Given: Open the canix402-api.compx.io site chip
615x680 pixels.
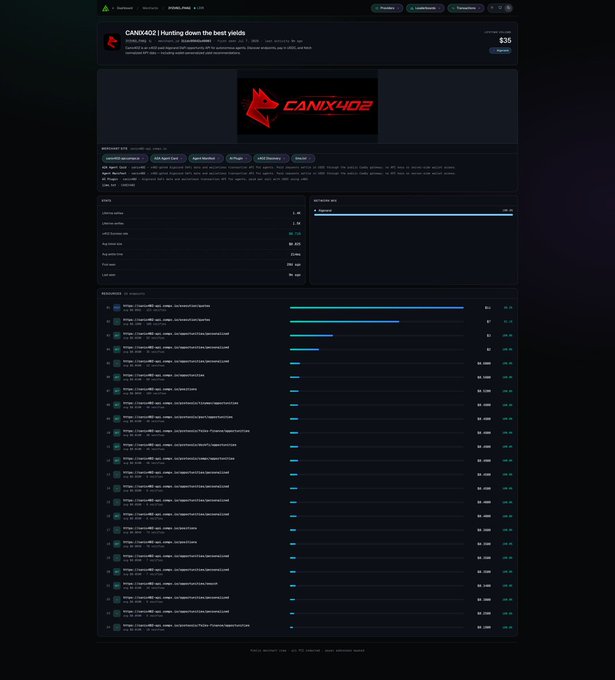Looking at the screenshot, I should tap(125, 159).
